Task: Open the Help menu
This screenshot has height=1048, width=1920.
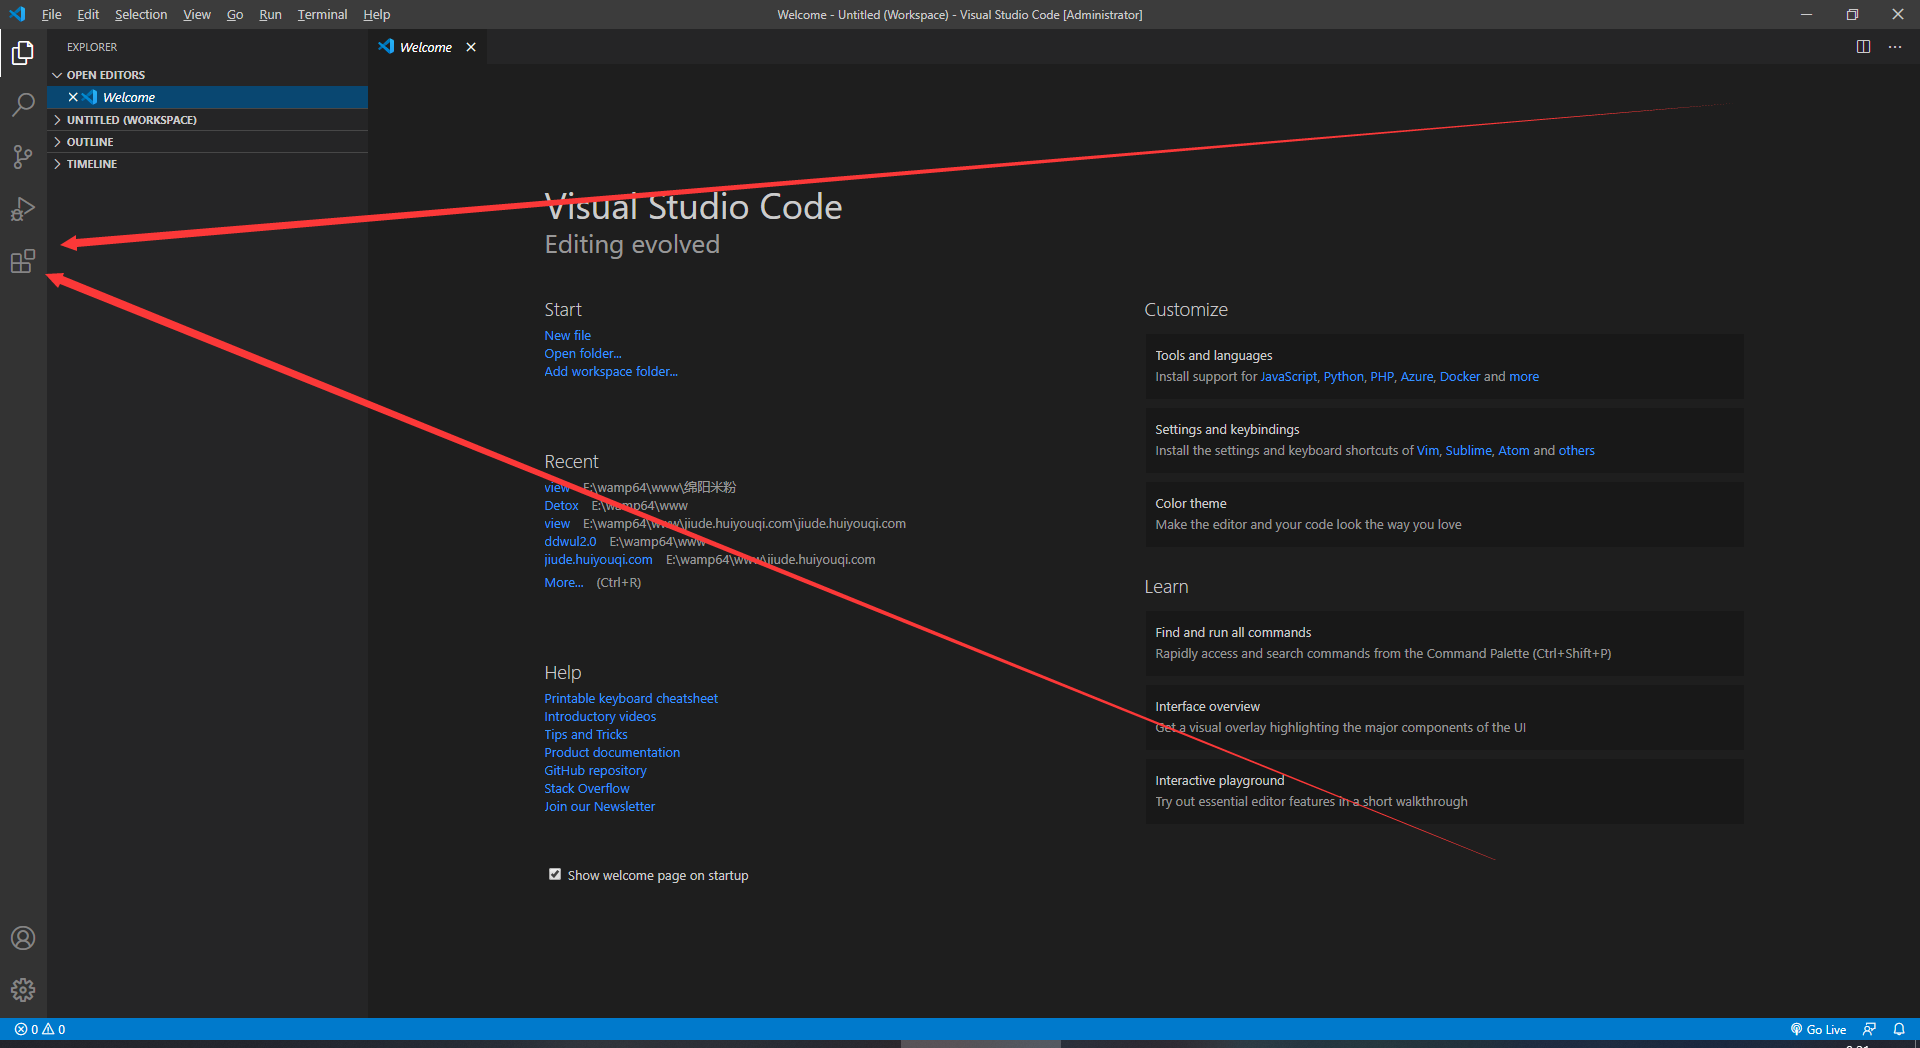Action: (377, 14)
